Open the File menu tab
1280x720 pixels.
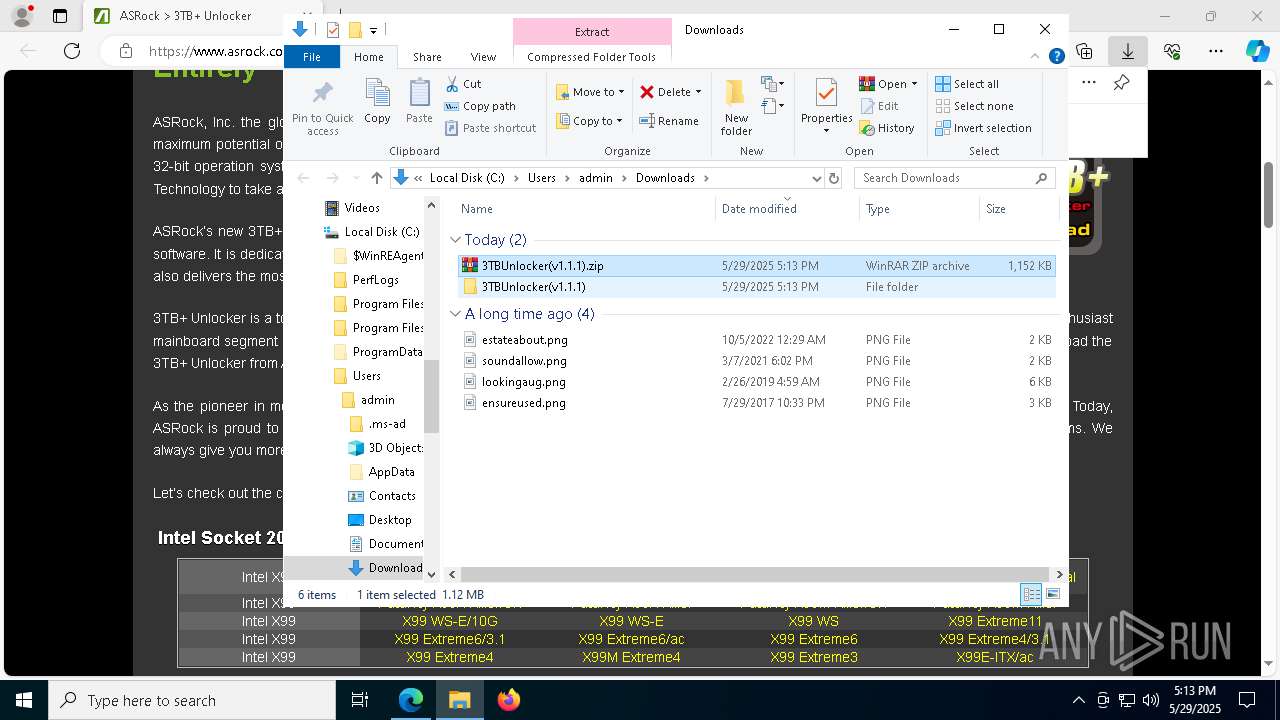pos(312,57)
